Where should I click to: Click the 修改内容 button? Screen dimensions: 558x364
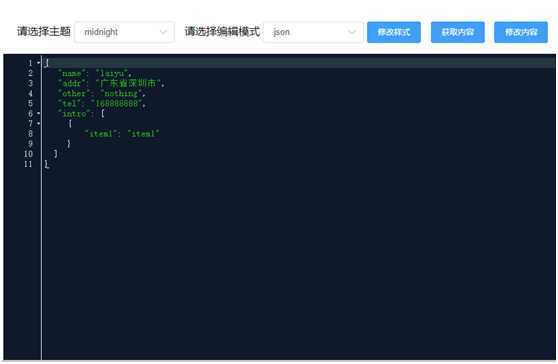(521, 32)
